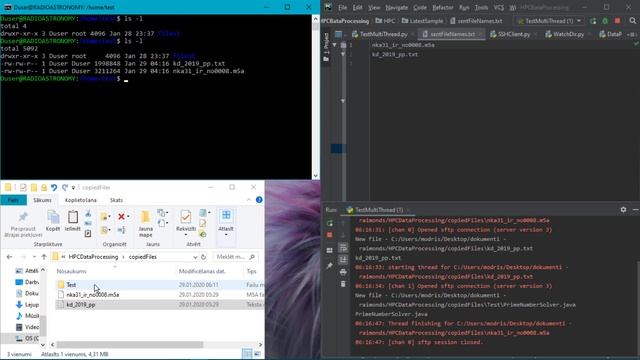Image resolution: width=640 pixels, height=360 pixels.
Task: Click the PyCharm run configuration Run icon
Action: coord(593,21)
